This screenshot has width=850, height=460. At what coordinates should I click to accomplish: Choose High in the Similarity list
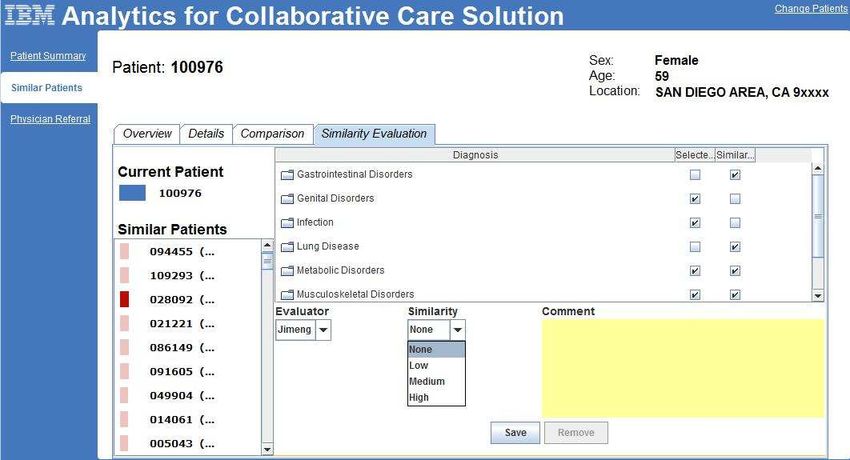(x=436, y=397)
